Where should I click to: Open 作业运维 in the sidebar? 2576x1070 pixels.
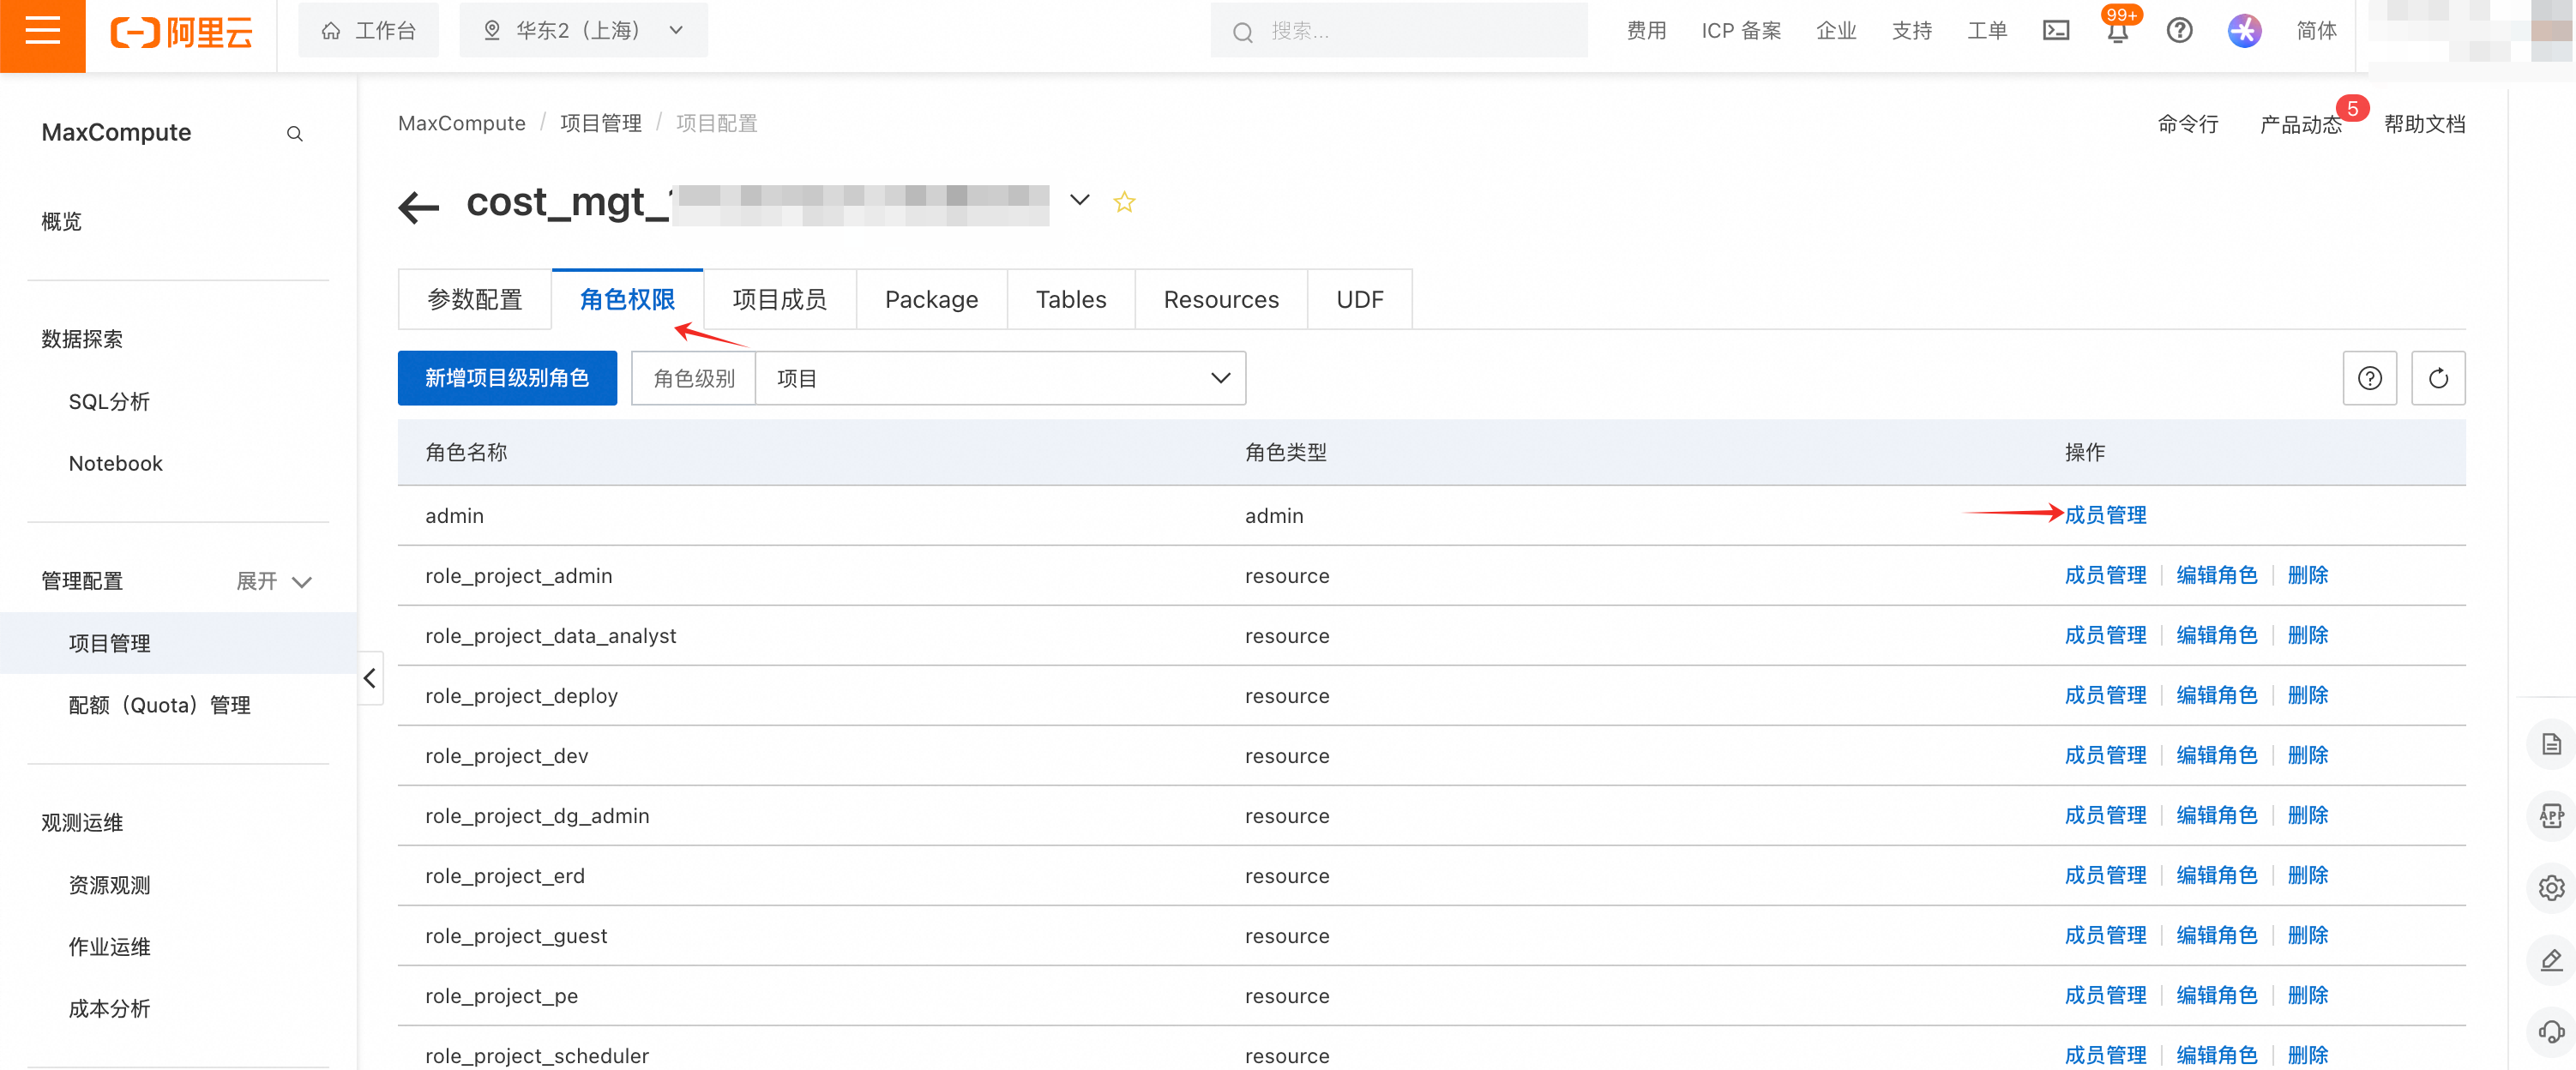[109, 947]
